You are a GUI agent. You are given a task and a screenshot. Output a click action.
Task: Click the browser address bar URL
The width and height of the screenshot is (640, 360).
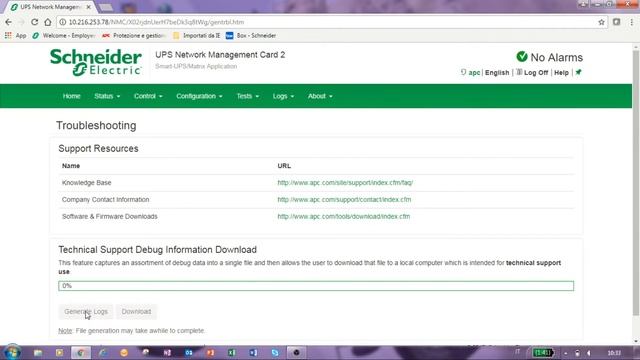click(156, 22)
